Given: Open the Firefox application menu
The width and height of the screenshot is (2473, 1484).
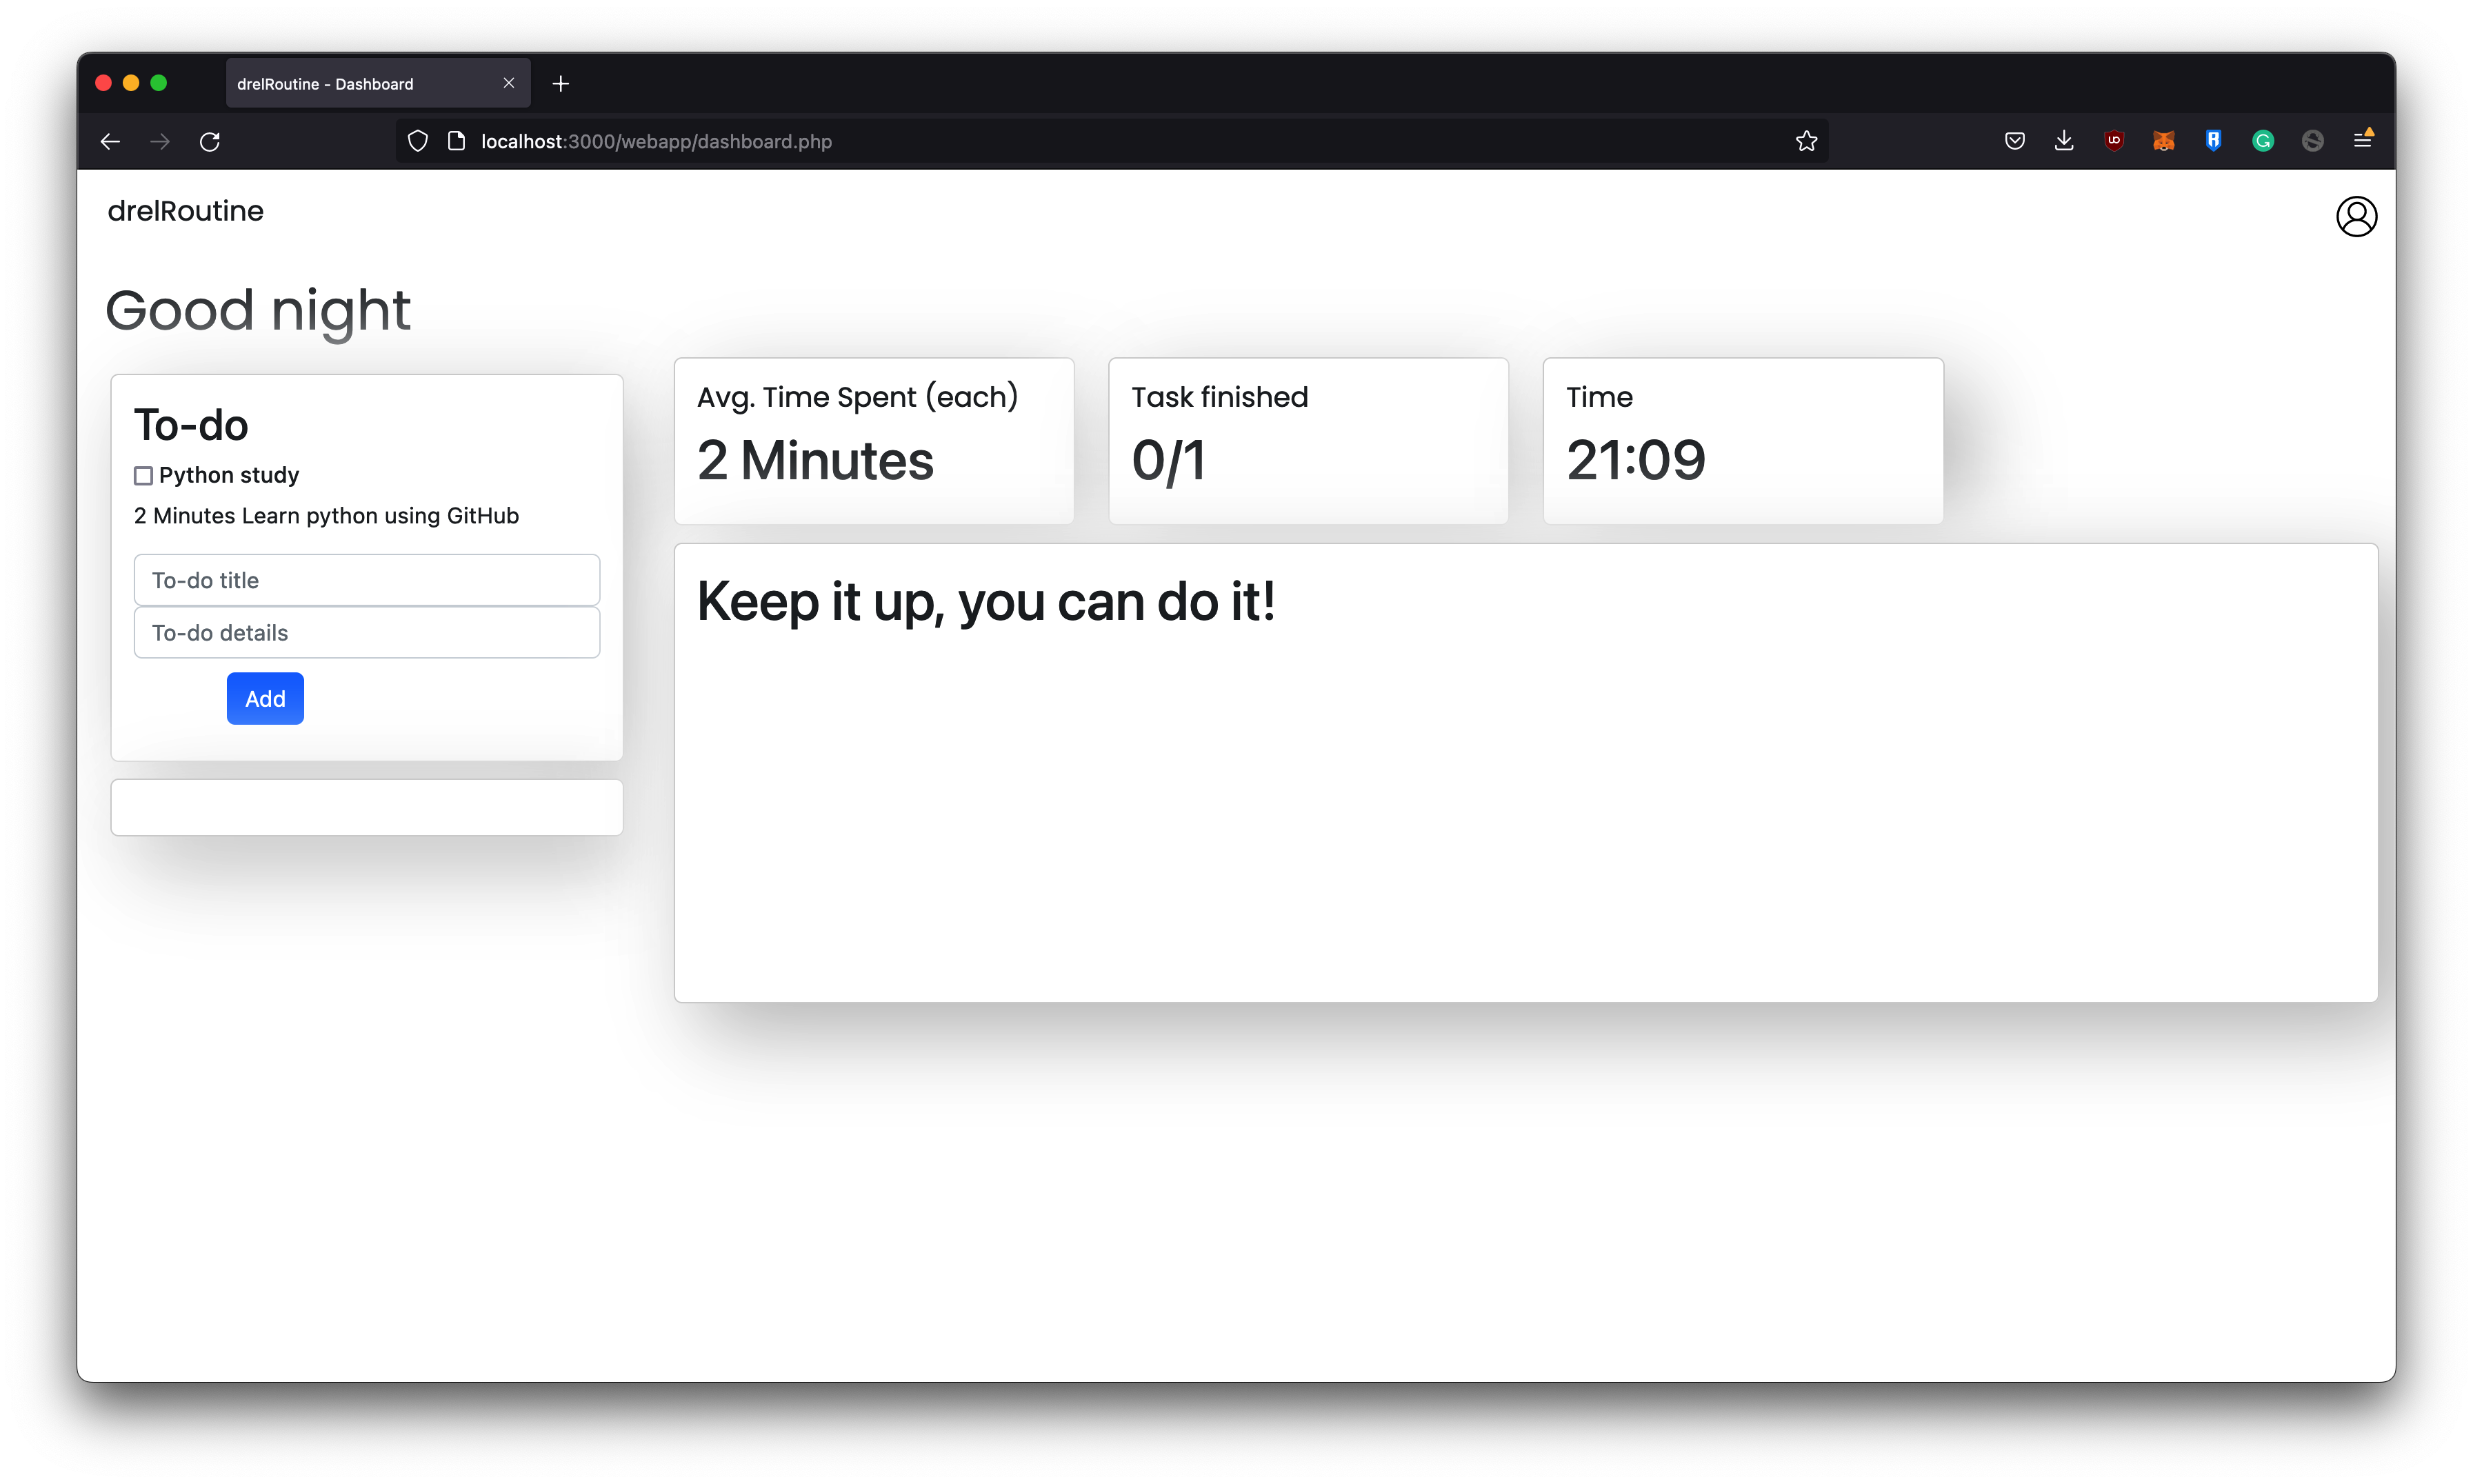Looking at the screenshot, I should click(2362, 141).
